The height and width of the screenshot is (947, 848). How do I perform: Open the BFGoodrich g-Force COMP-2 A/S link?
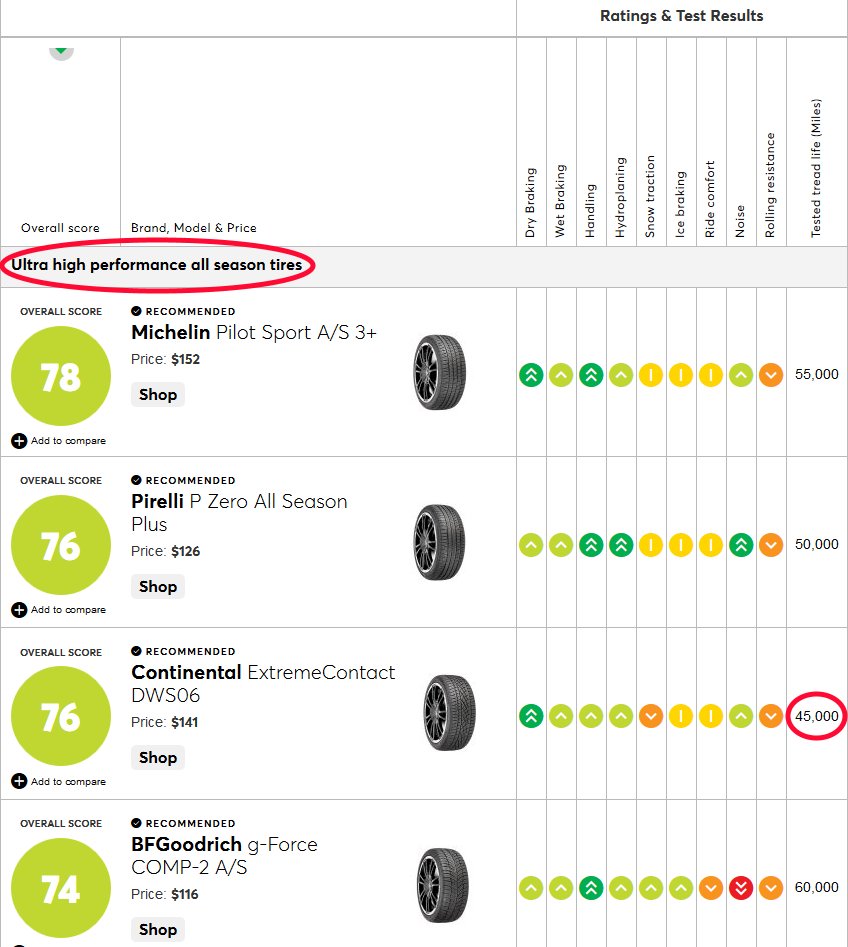[224, 856]
